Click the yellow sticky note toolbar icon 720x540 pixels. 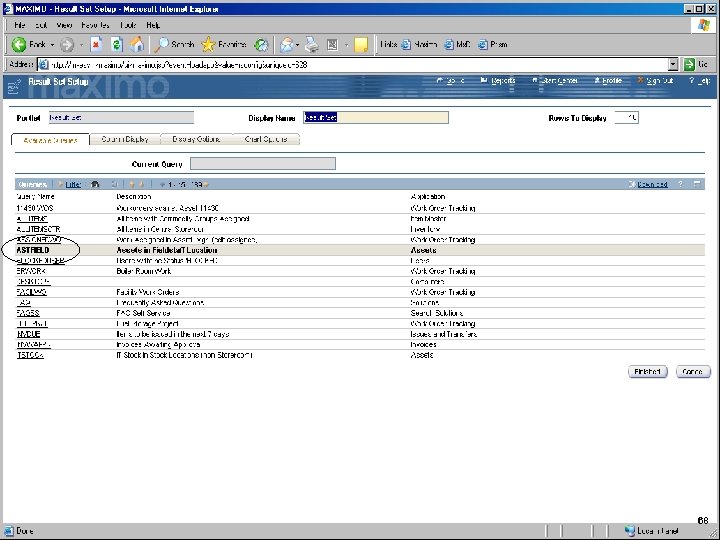[361, 45]
